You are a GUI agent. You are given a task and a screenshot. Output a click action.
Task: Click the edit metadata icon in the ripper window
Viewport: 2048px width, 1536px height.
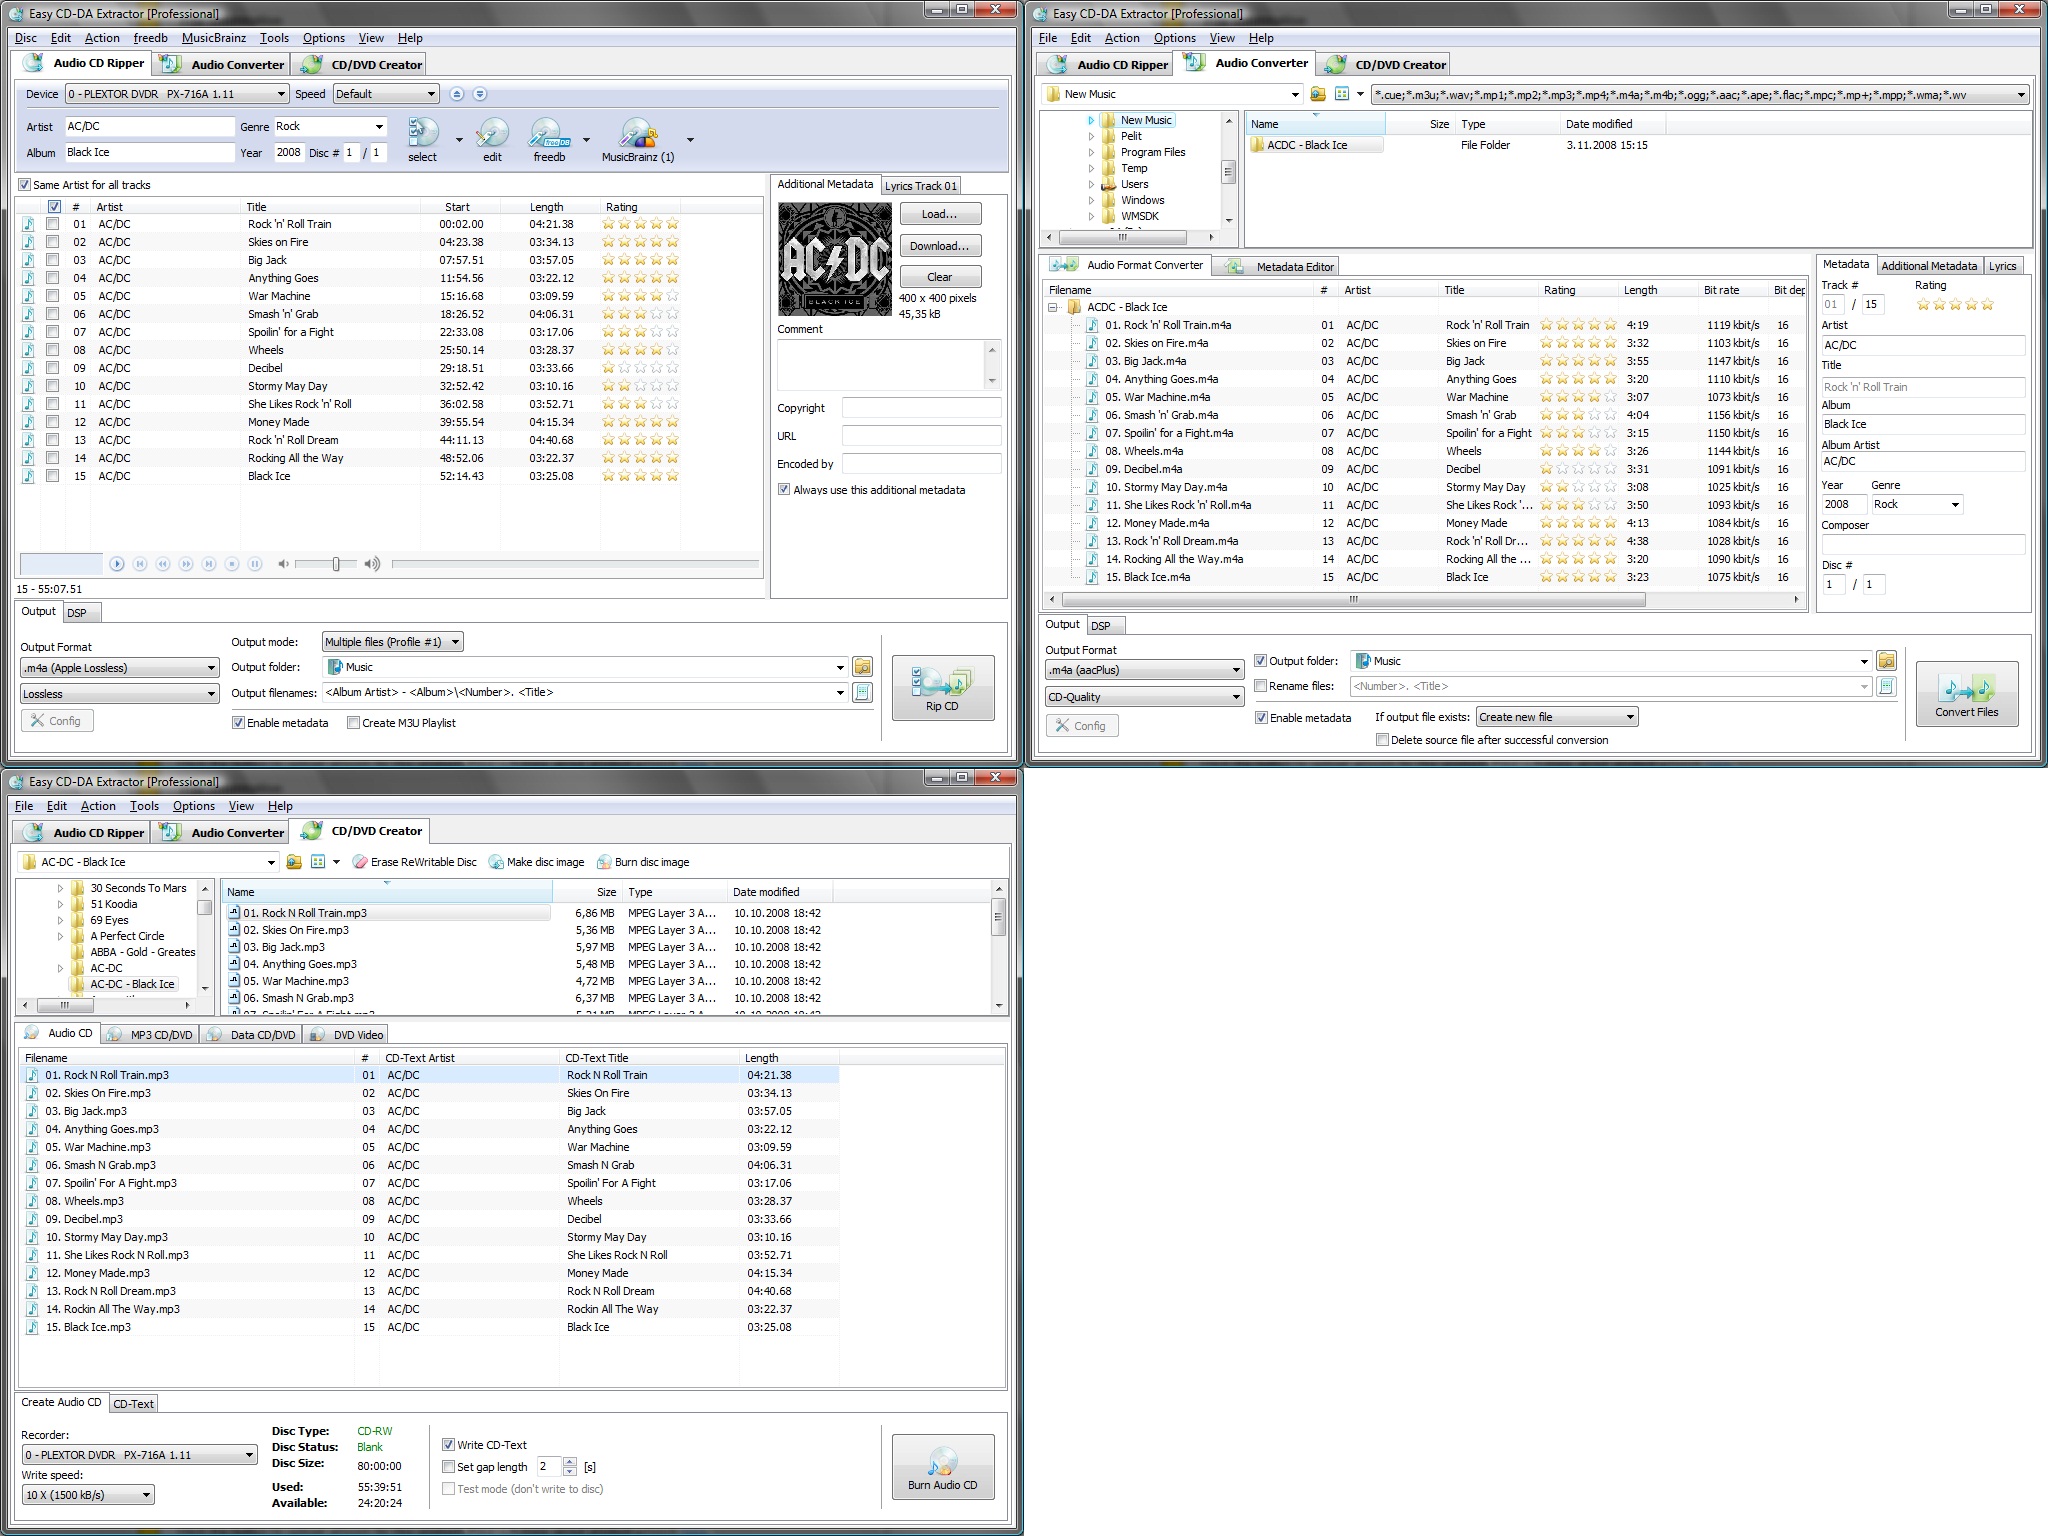click(x=492, y=133)
